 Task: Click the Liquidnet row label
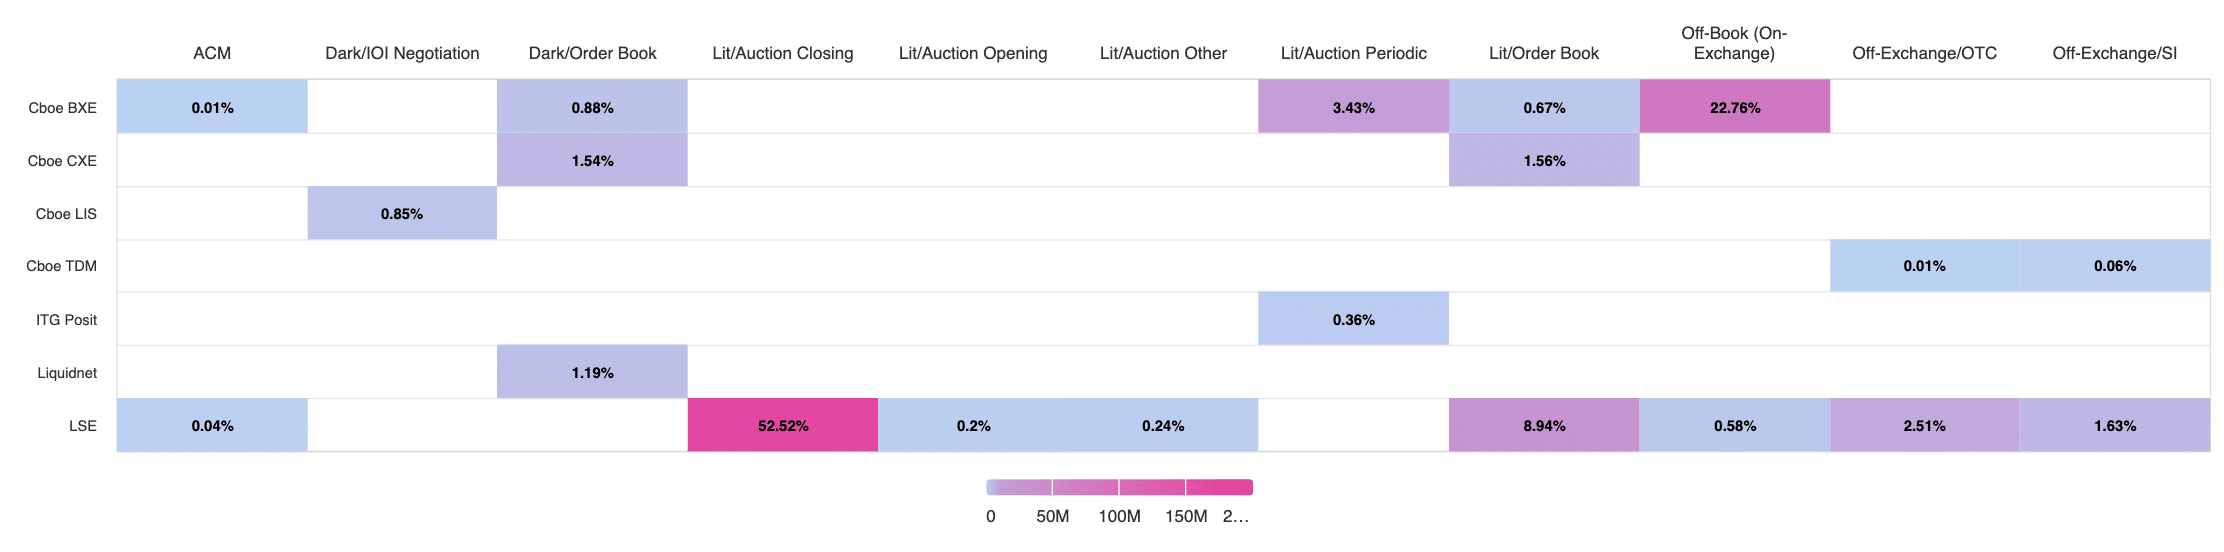pos(67,372)
